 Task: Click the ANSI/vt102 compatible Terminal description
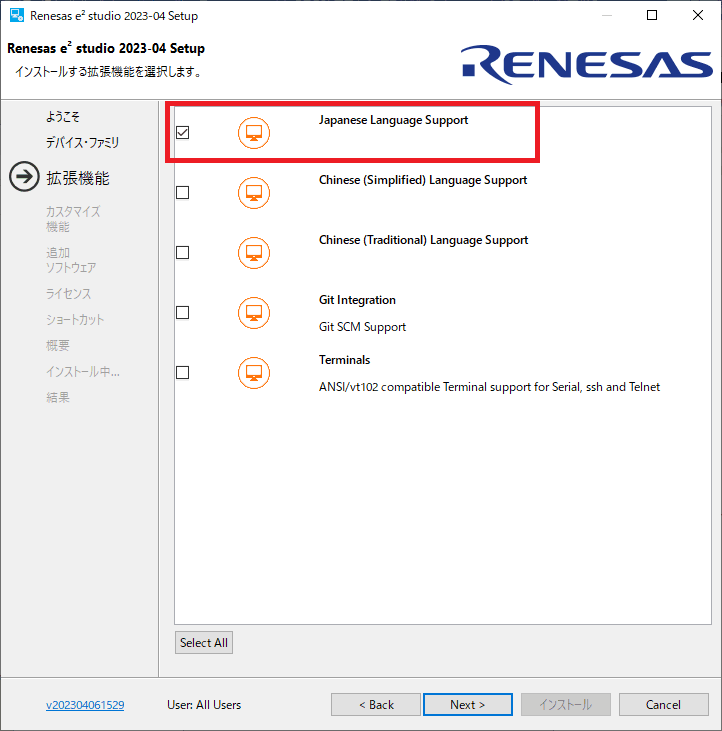point(489,387)
